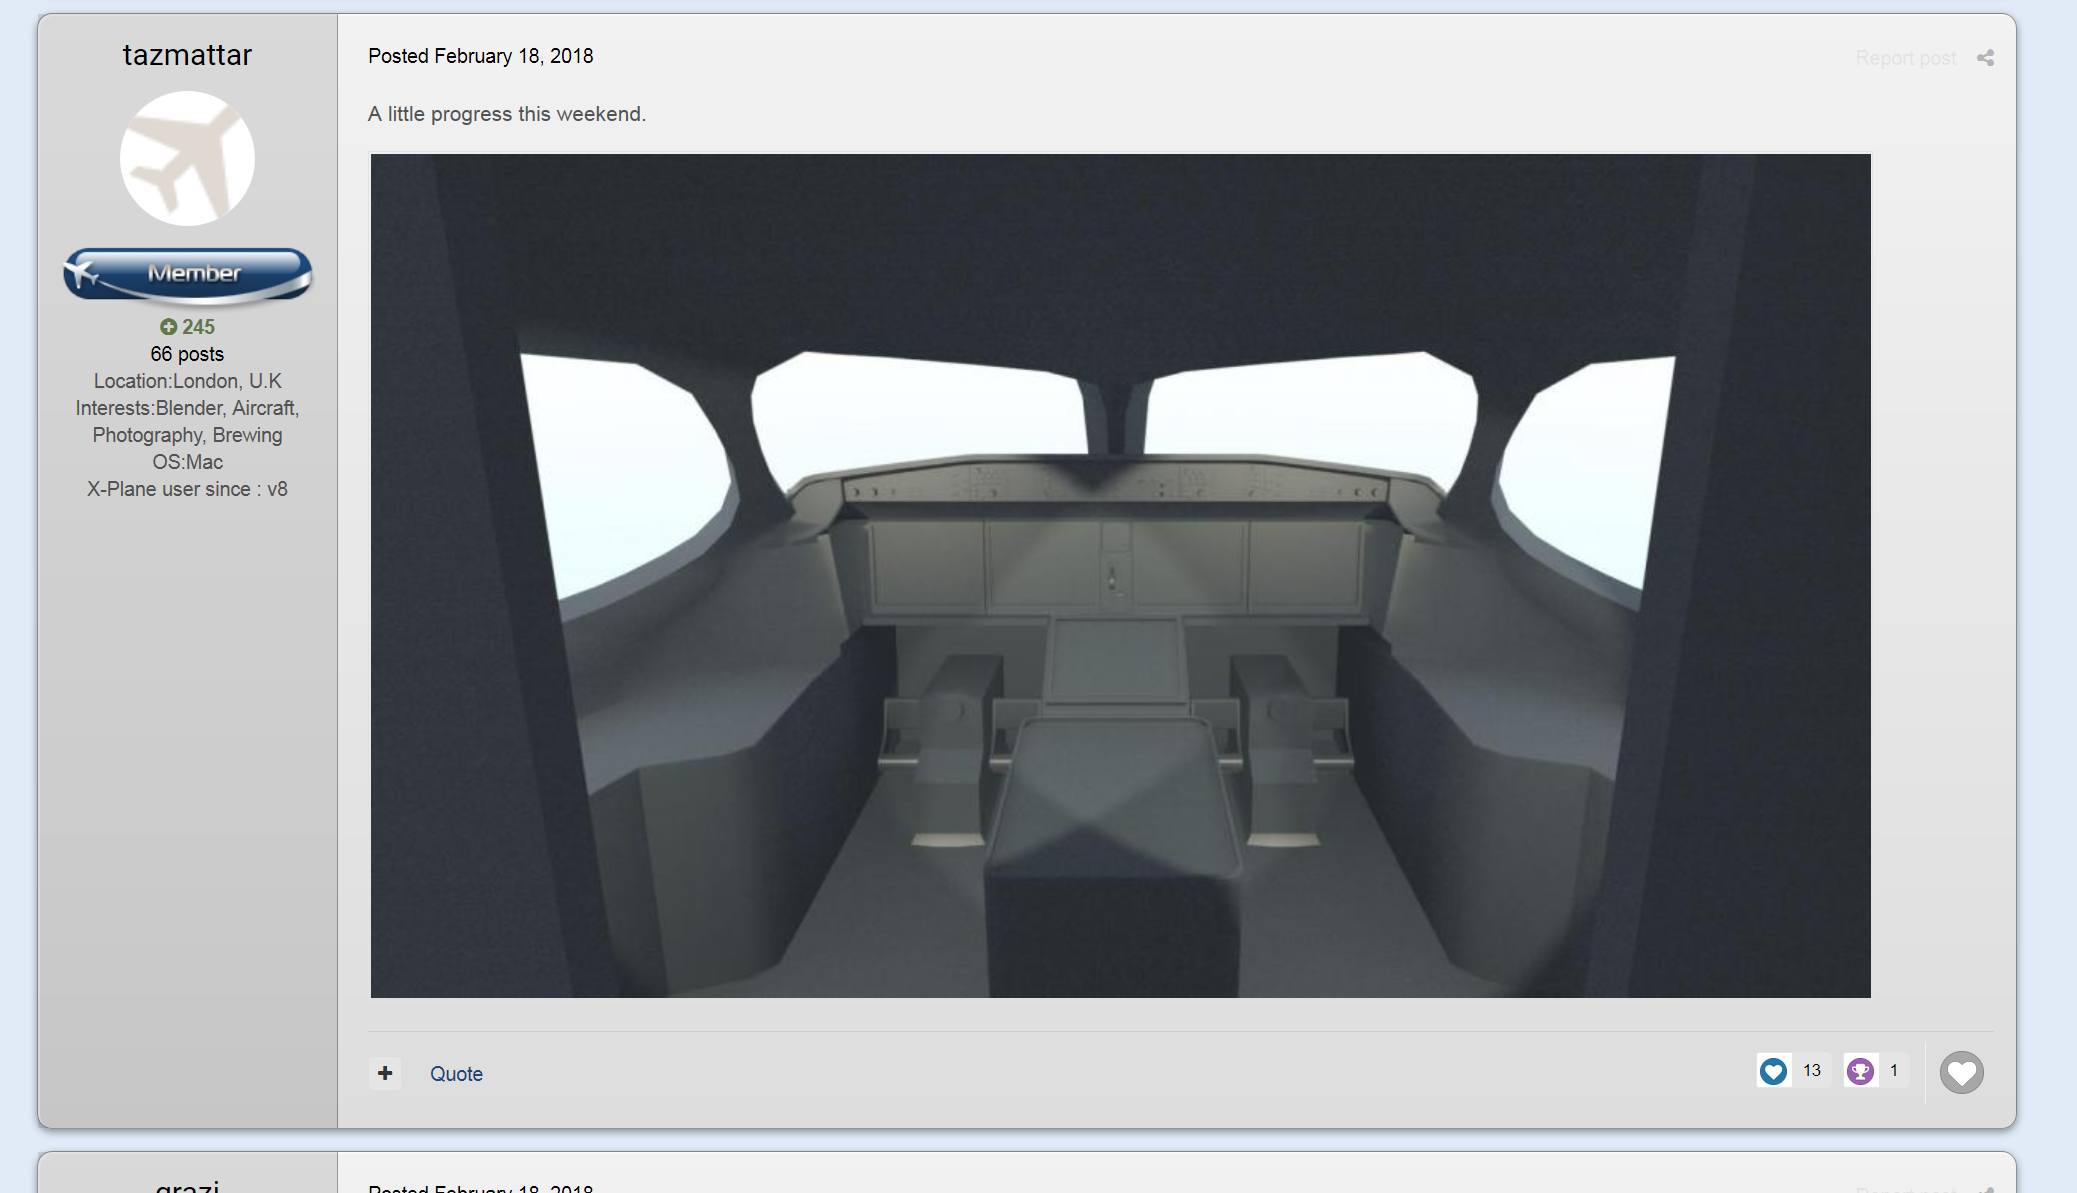Click the grey heart react button
The width and height of the screenshot is (2077, 1193).
[x=1961, y=1073]
